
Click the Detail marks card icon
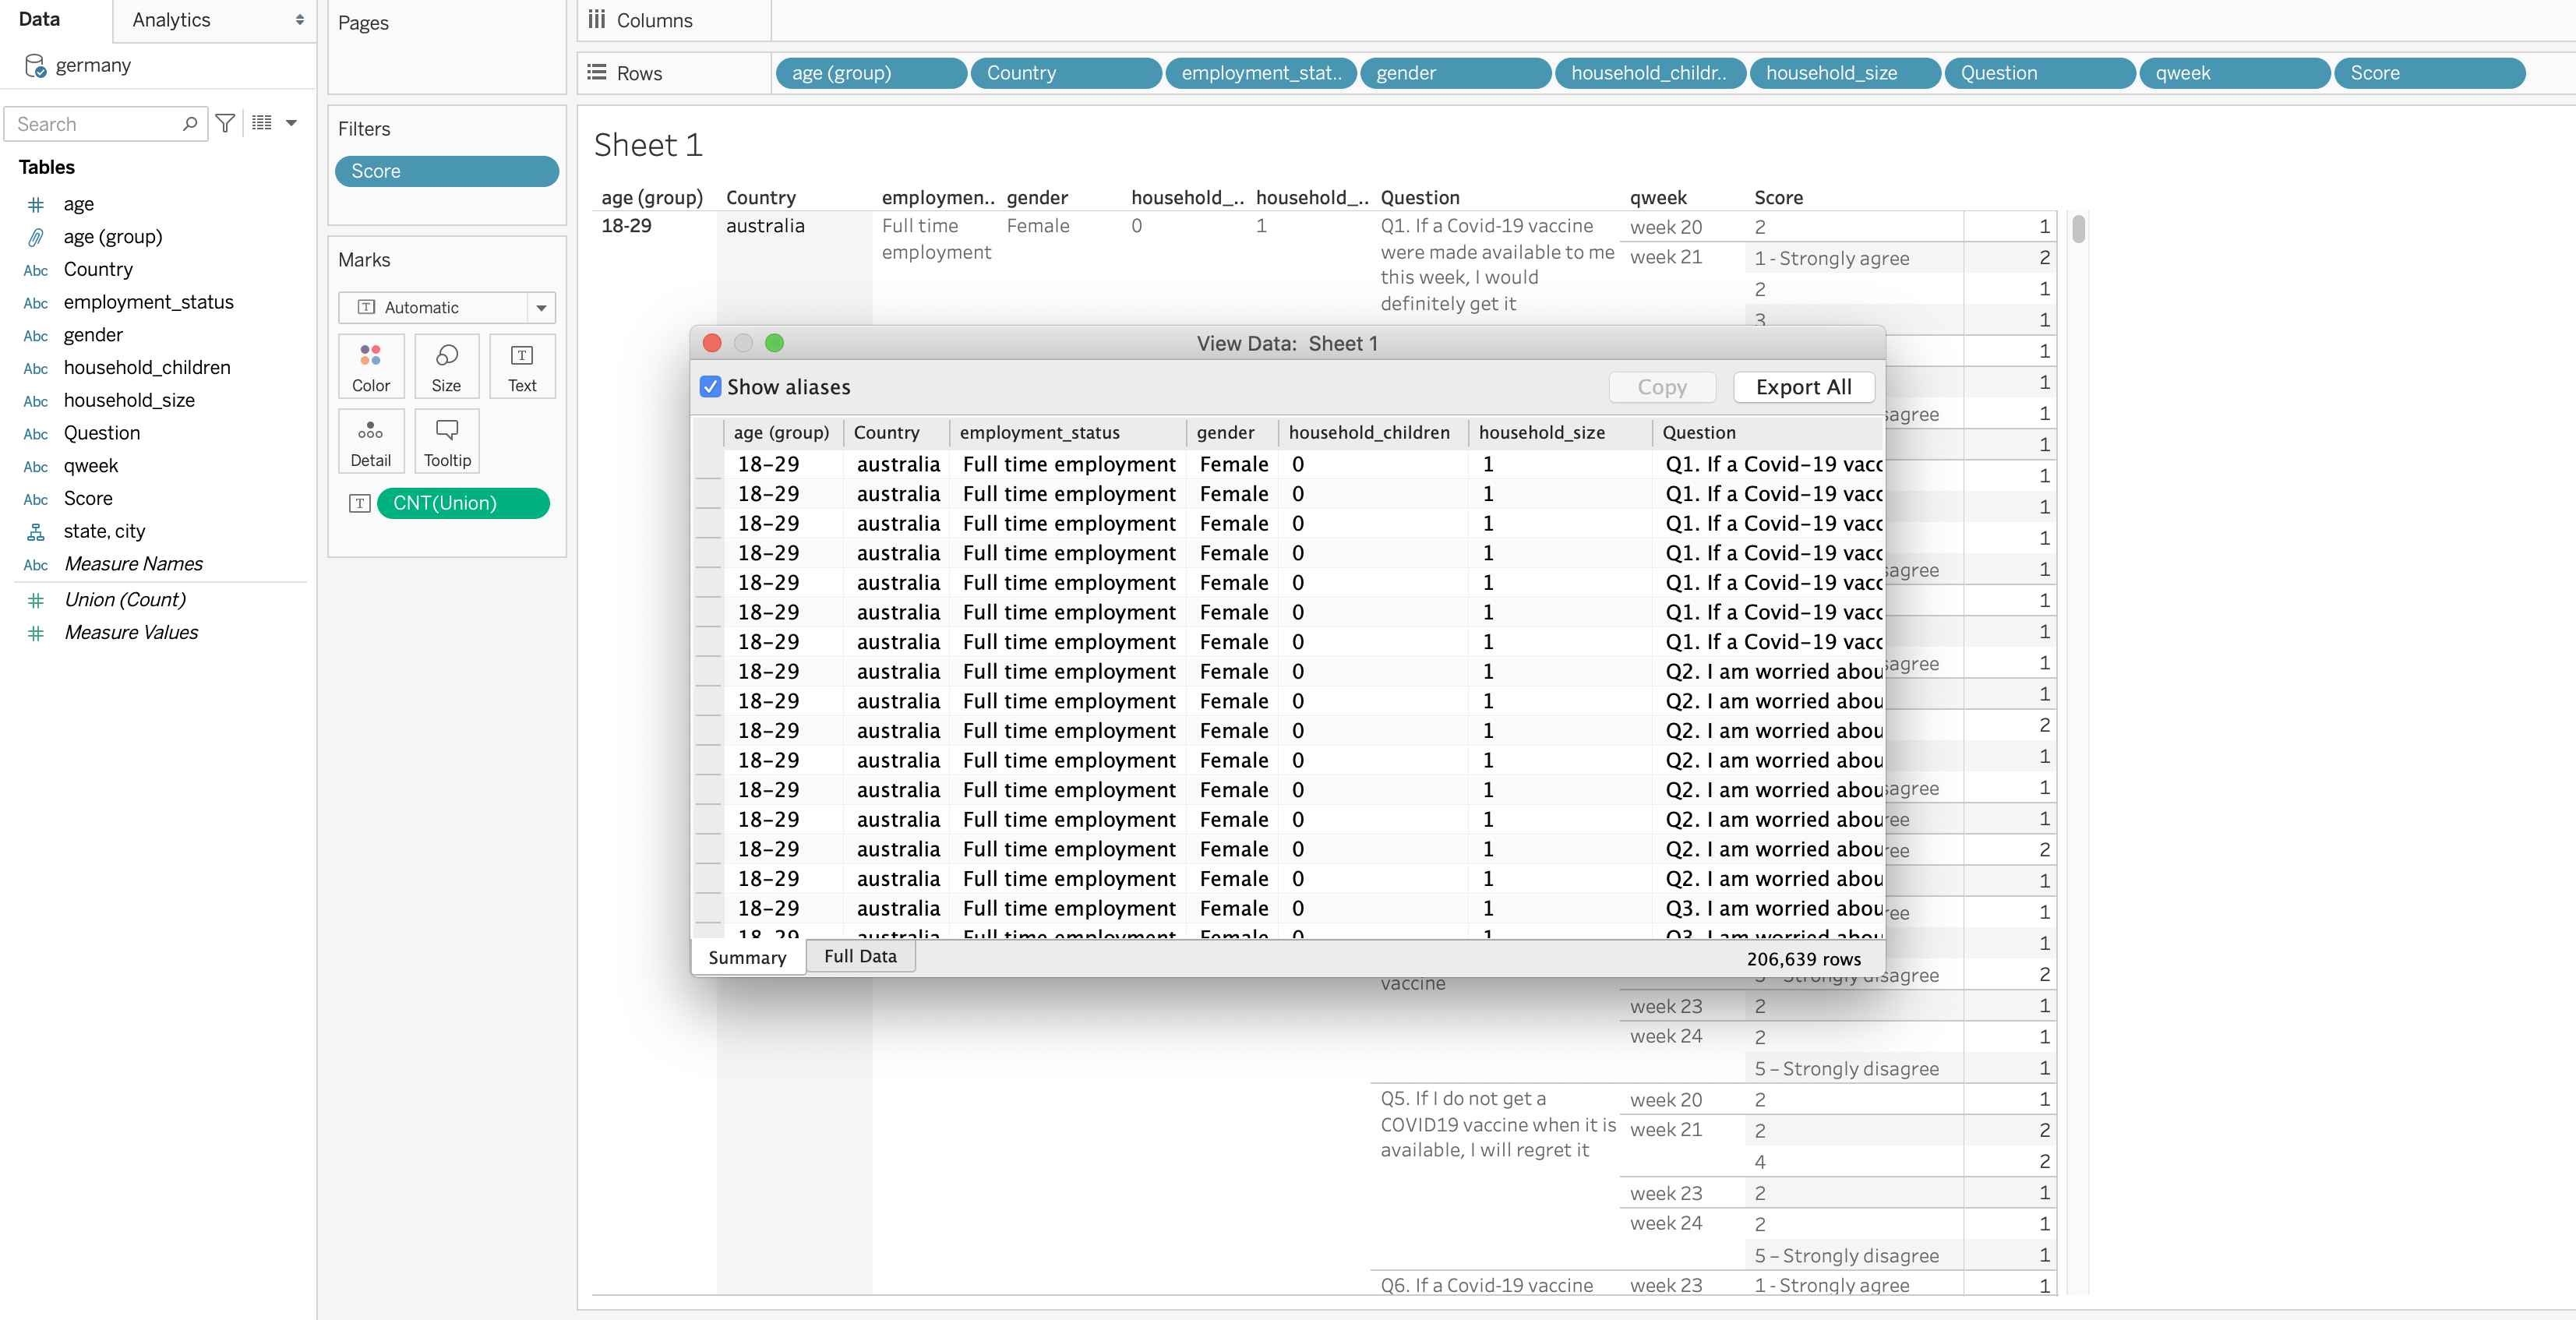point(370,431)
